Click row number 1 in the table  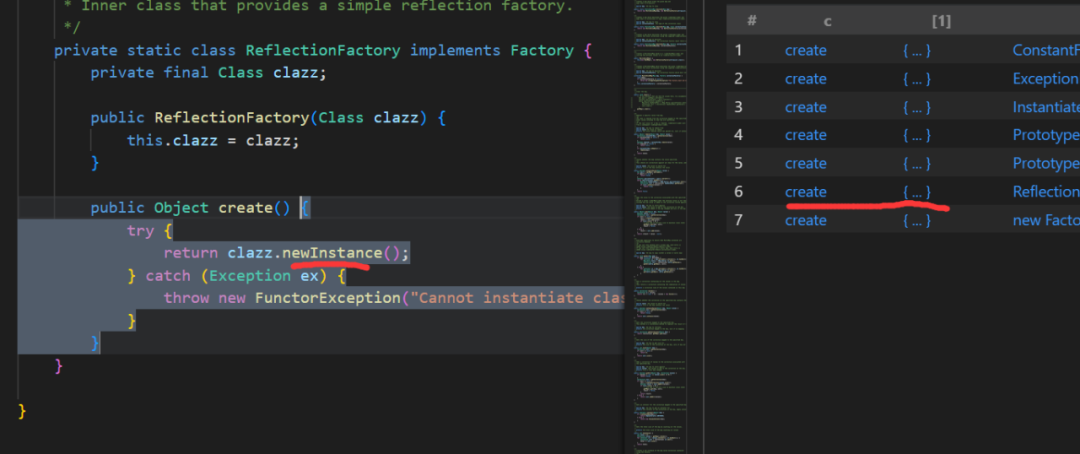(738, 50)
